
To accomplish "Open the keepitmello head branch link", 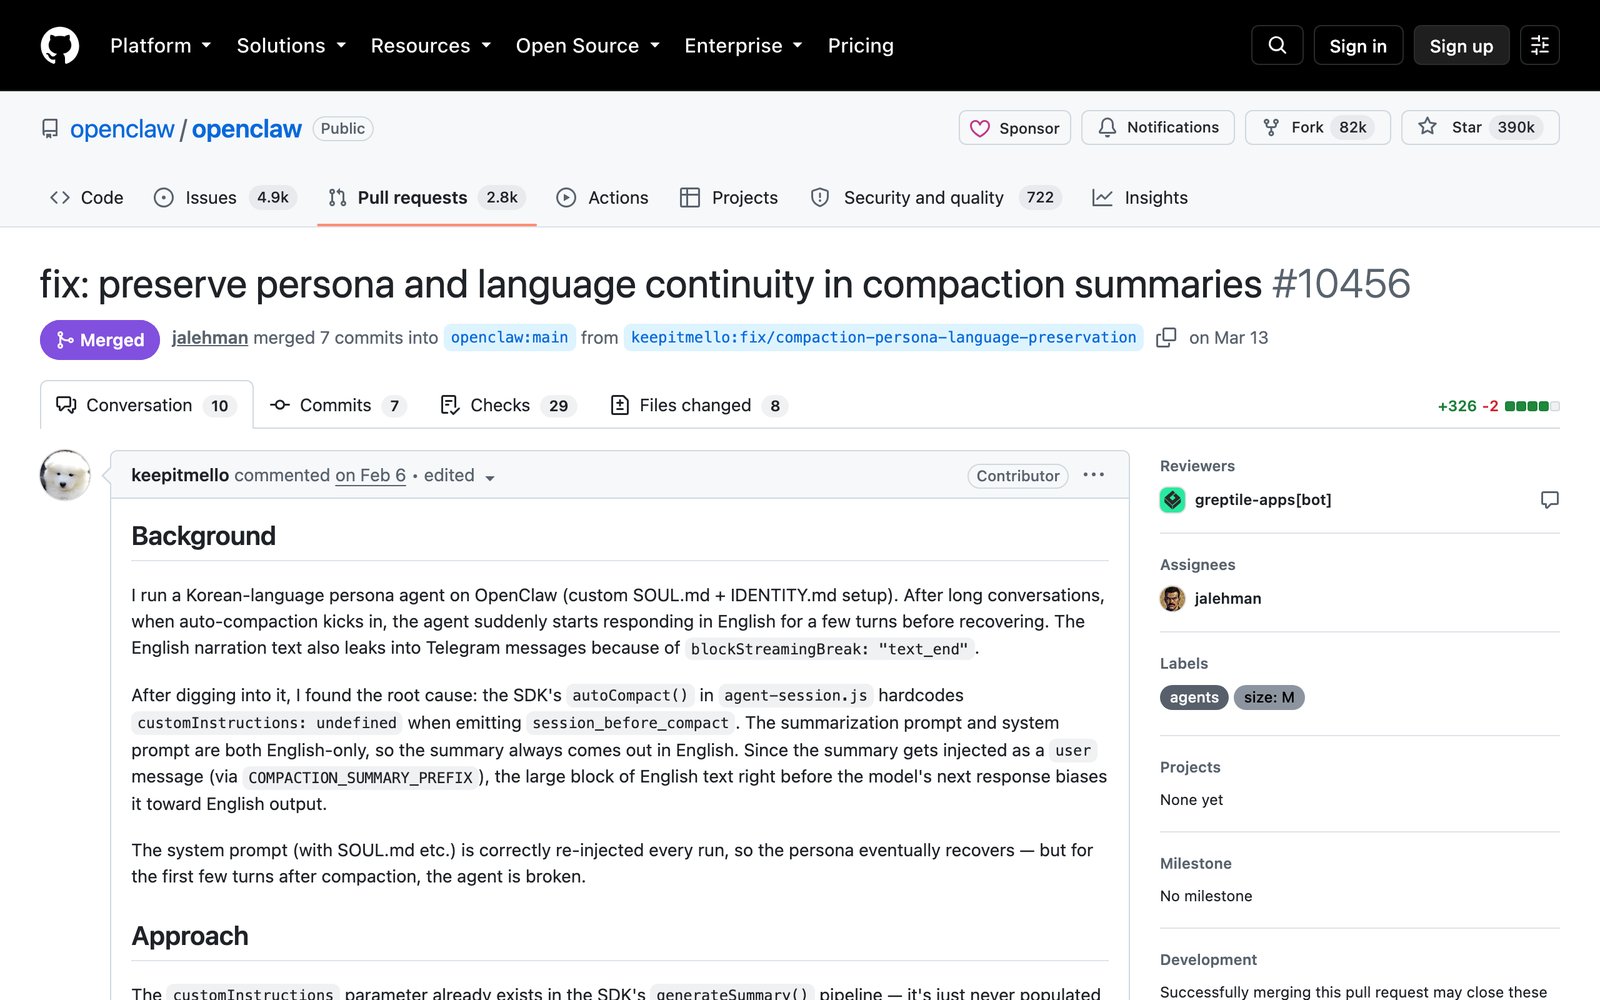I will pos(884,338).
